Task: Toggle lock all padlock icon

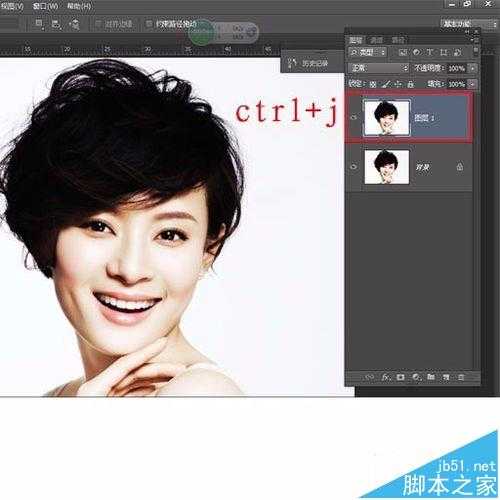Action: pos(411,84)
